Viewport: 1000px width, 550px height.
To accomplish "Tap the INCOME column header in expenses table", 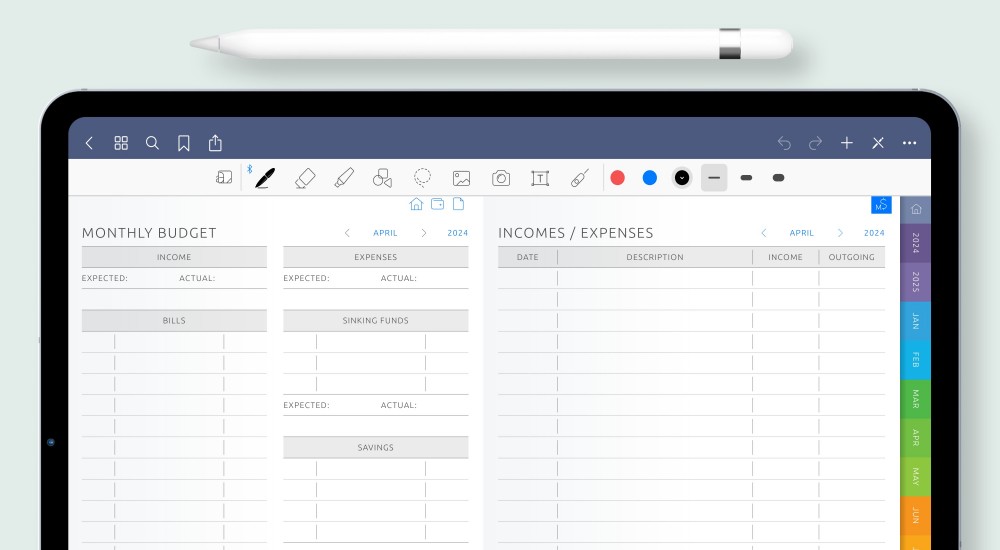I will (786, 257).
